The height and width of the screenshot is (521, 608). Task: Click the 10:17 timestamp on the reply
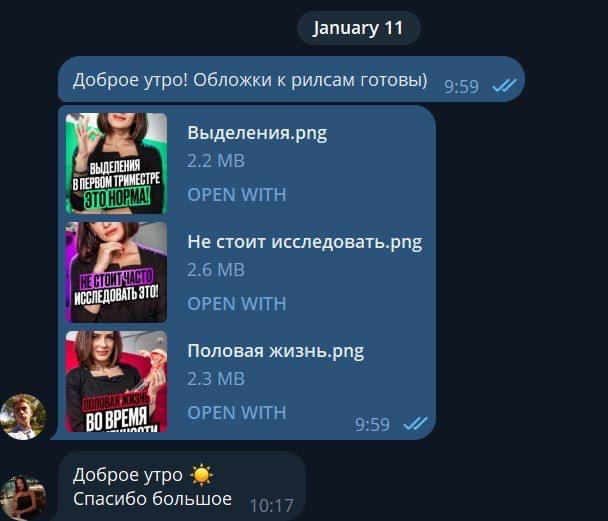[271, 506]
